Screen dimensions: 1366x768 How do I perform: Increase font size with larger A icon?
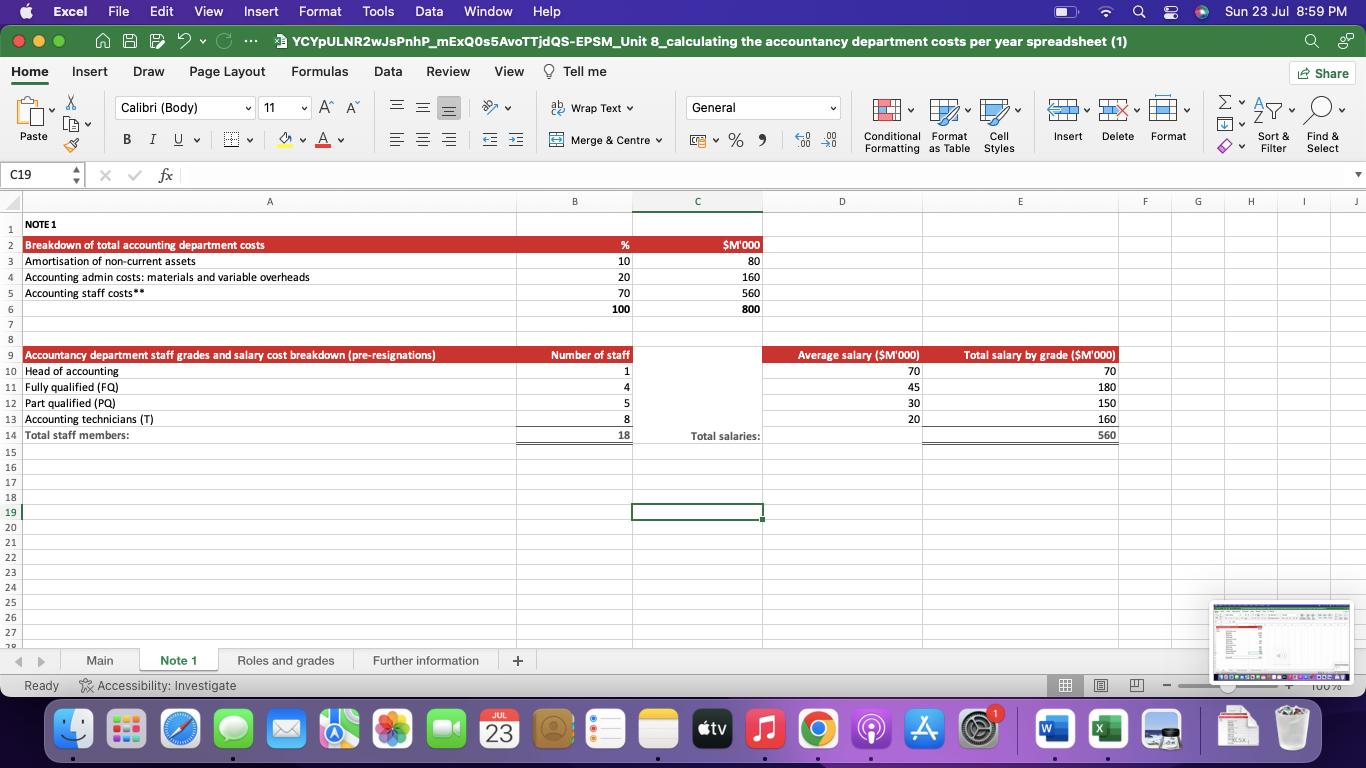click(326, 108)
